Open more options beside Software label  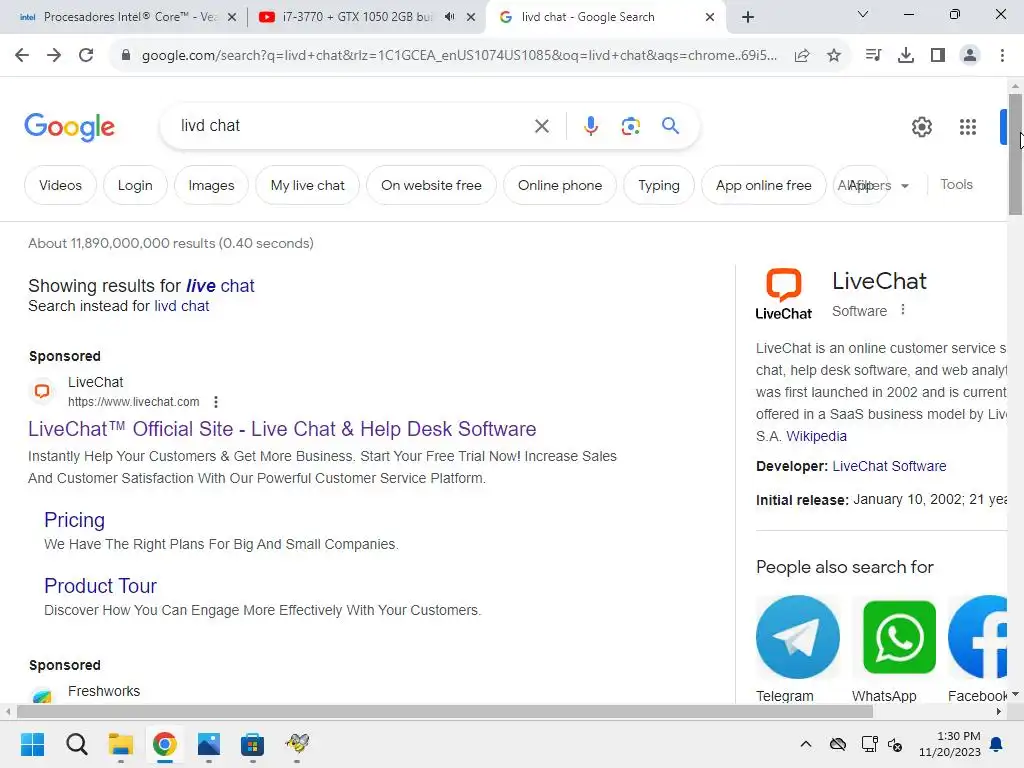click(903, 310)
